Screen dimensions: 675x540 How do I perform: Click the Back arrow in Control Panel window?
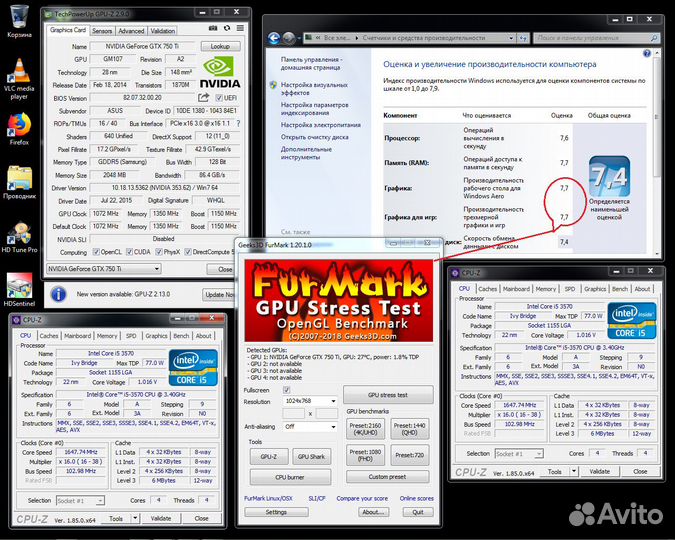tap(274, 38)
